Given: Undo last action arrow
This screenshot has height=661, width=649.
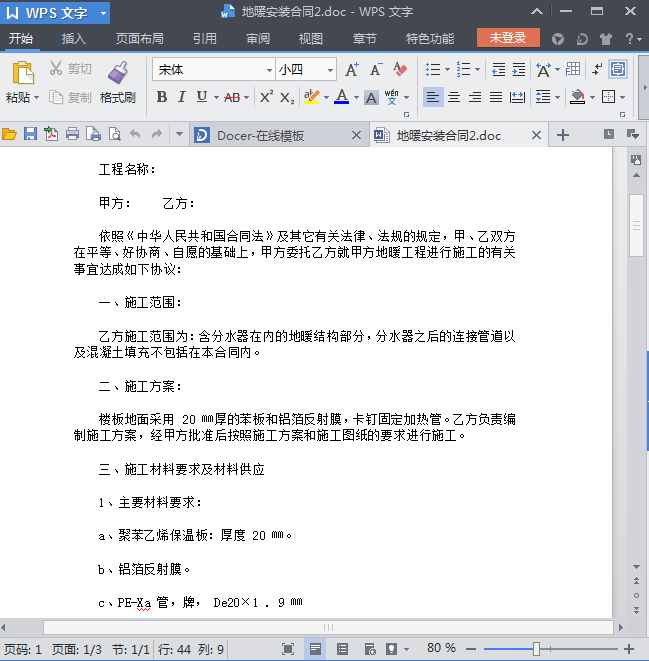Looking at the screenshot, I should coord(135,134).
